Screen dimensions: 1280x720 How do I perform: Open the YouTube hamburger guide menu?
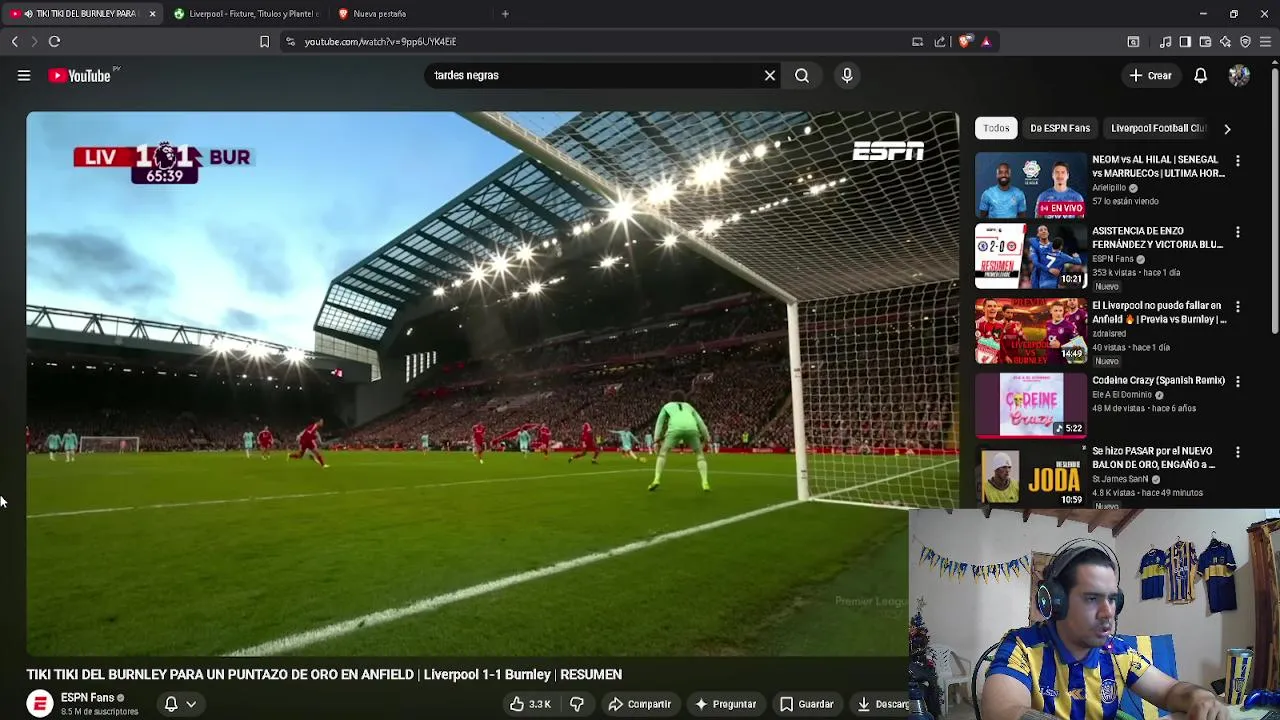click(x=24, y=75)
